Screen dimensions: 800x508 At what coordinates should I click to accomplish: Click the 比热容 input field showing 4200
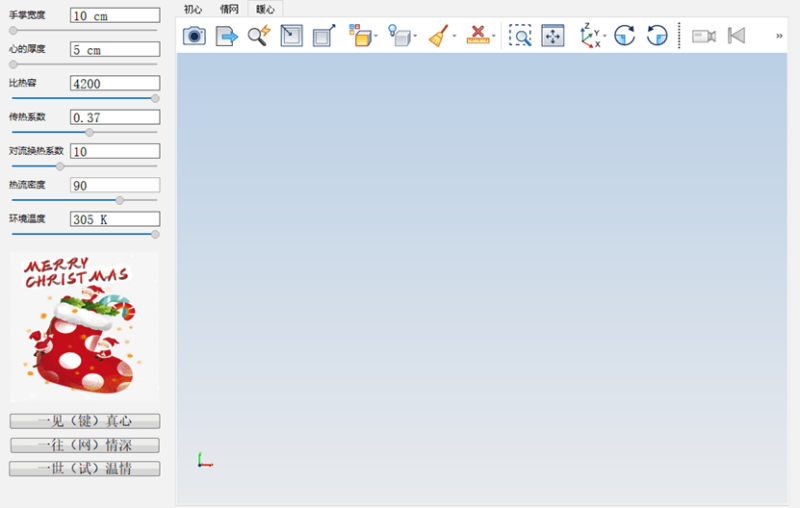[x=115, y=84]
